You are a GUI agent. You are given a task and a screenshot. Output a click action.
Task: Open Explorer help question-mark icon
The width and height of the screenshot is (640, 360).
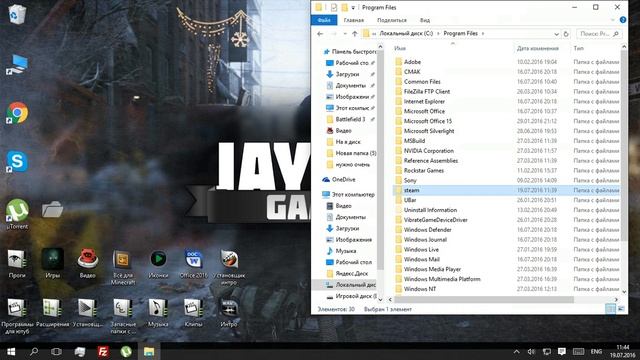[x=623, y=20]
